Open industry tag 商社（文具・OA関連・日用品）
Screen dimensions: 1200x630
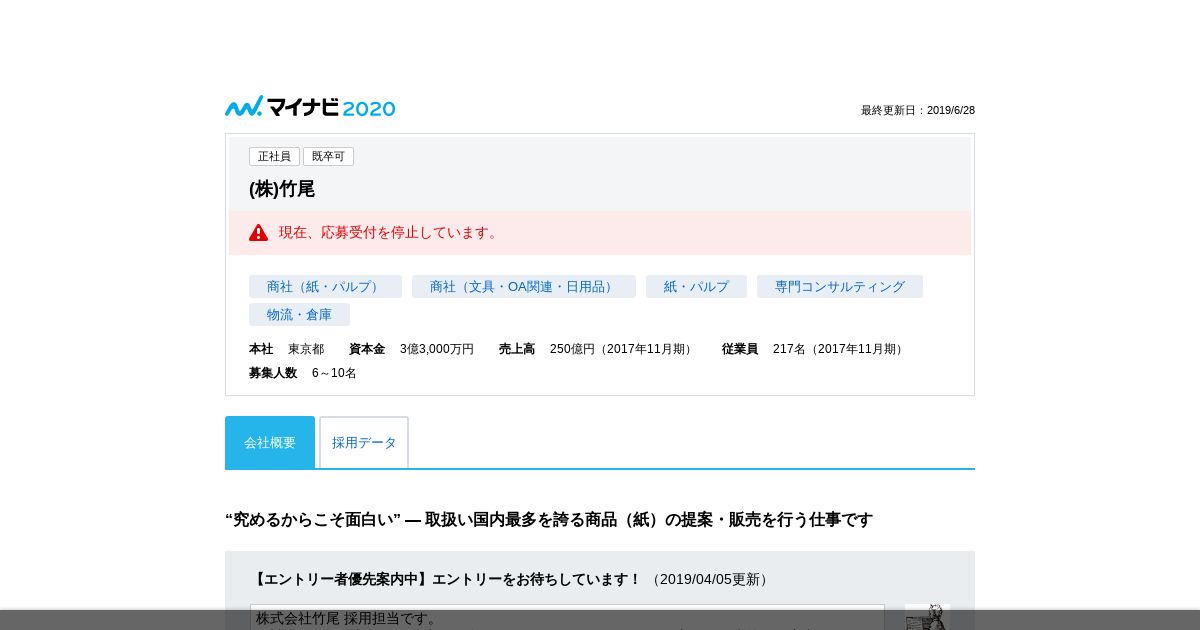(524, 287)
